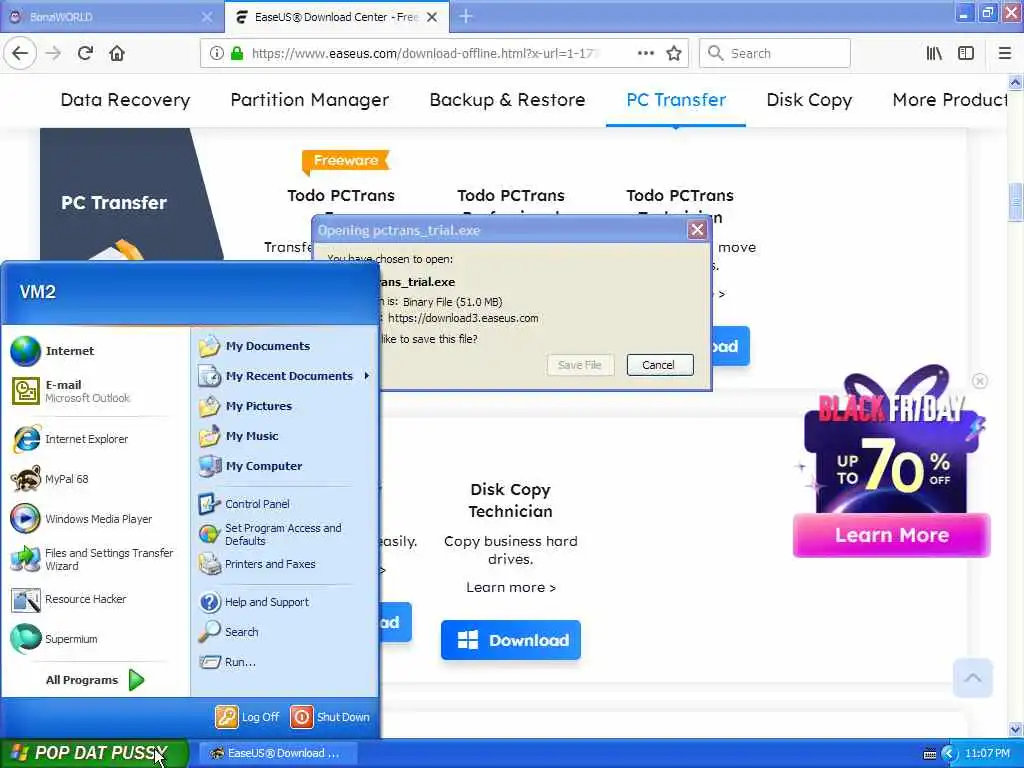
Task: Launch Internet from Start menu
Action: point(97,351)
